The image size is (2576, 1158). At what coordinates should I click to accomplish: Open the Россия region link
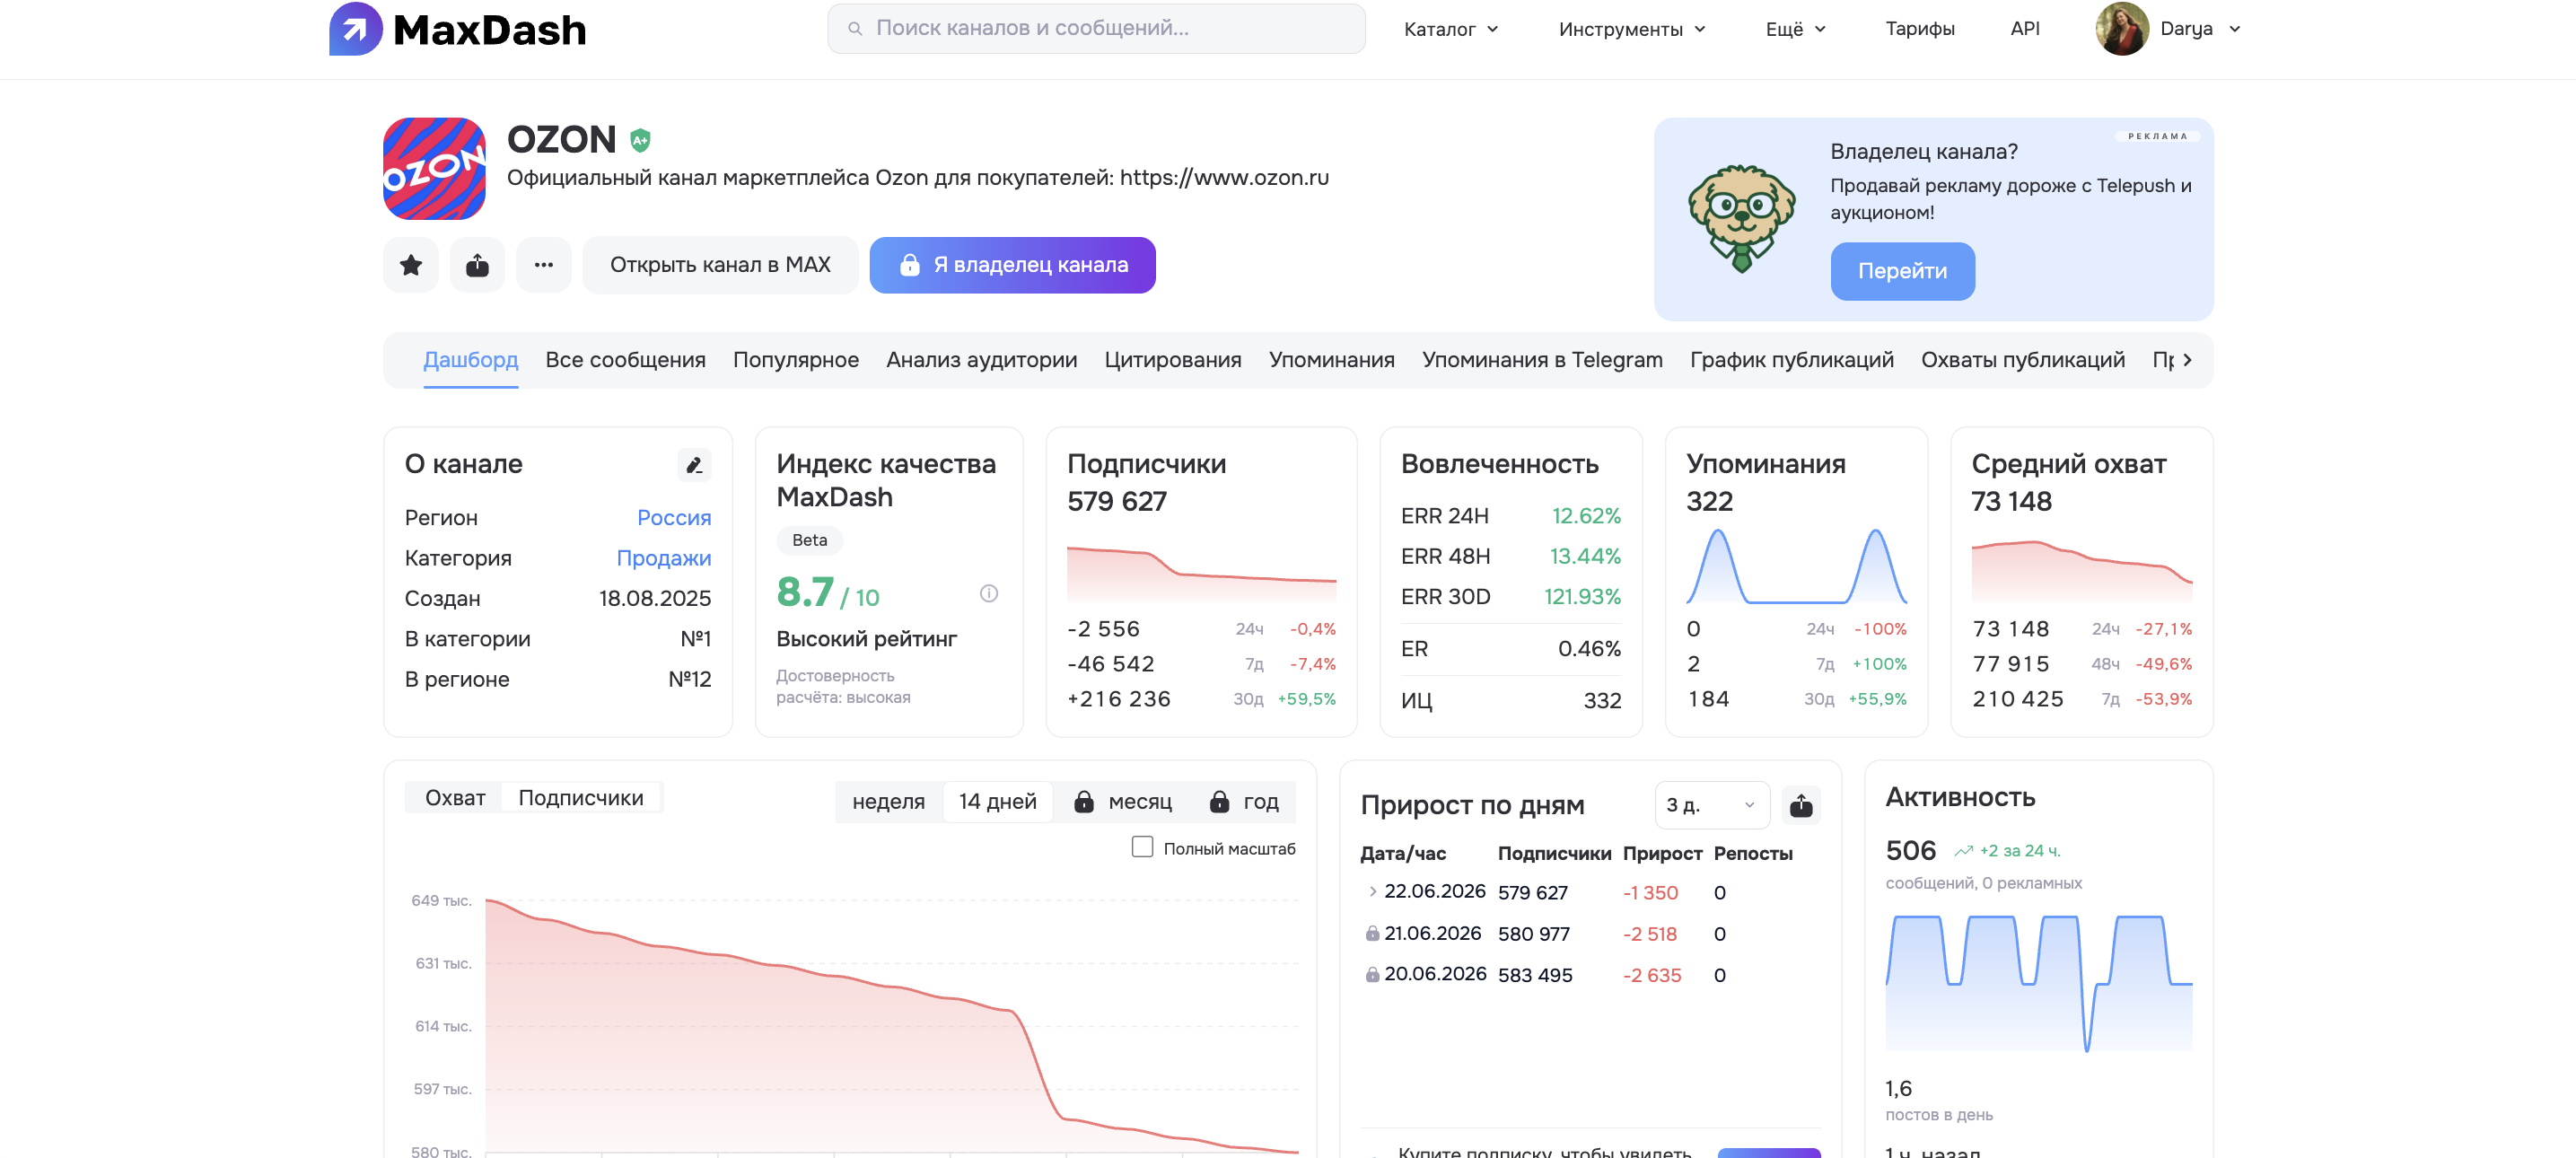pyautogui.click(x=674, y=518)
